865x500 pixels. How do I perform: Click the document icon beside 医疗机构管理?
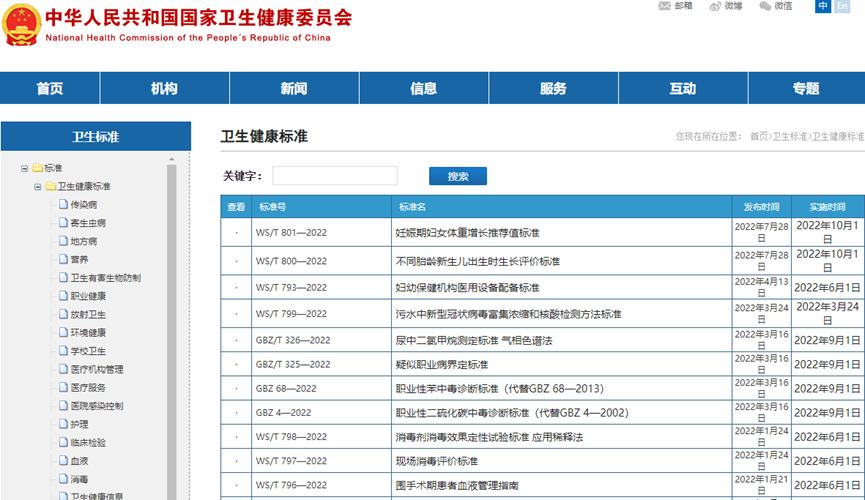tap(63, 369)
